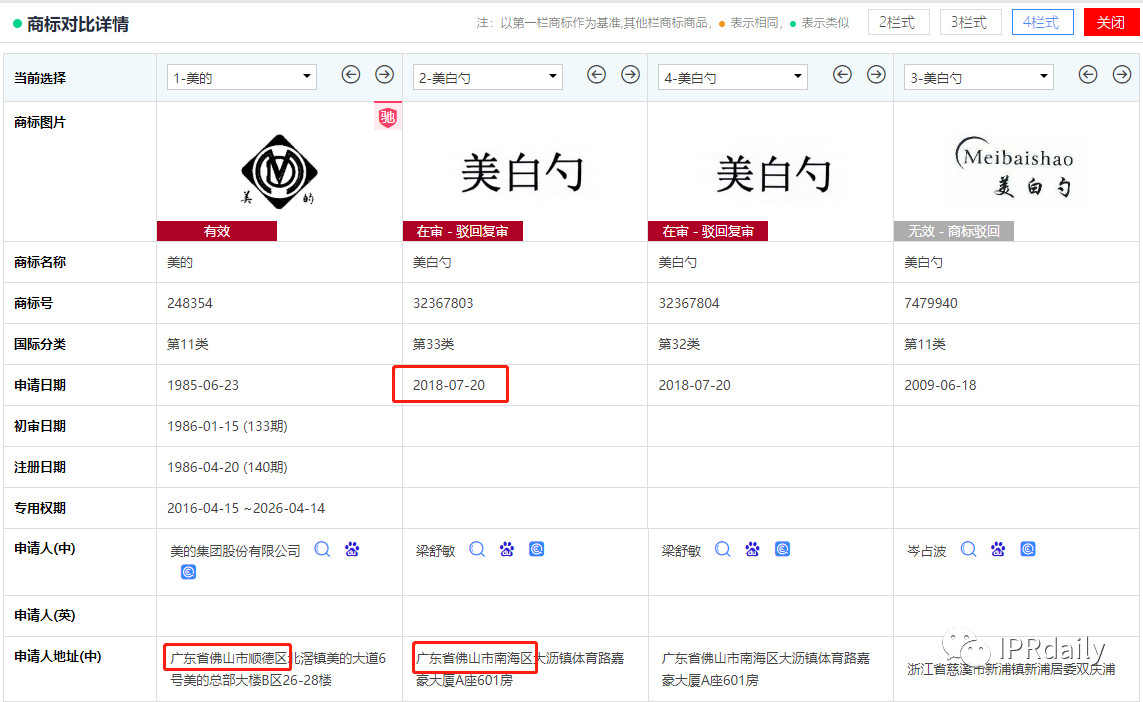Viewport: 1143px width, 702px height.
Task: Click previous arrow beside 3-美白勺 dropdown
Action: pos(1088,74)
